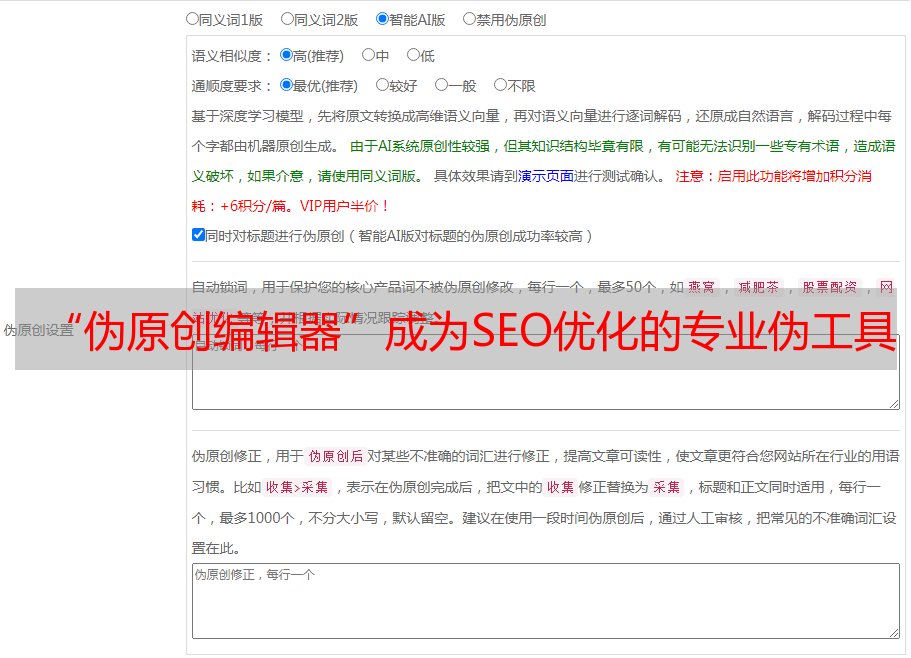The width and height of the screenshot is (911, 658).
Task: Set 通顺度要求 to 最优(推荐)
Action: pyautogui.click(x=286, y=85)
